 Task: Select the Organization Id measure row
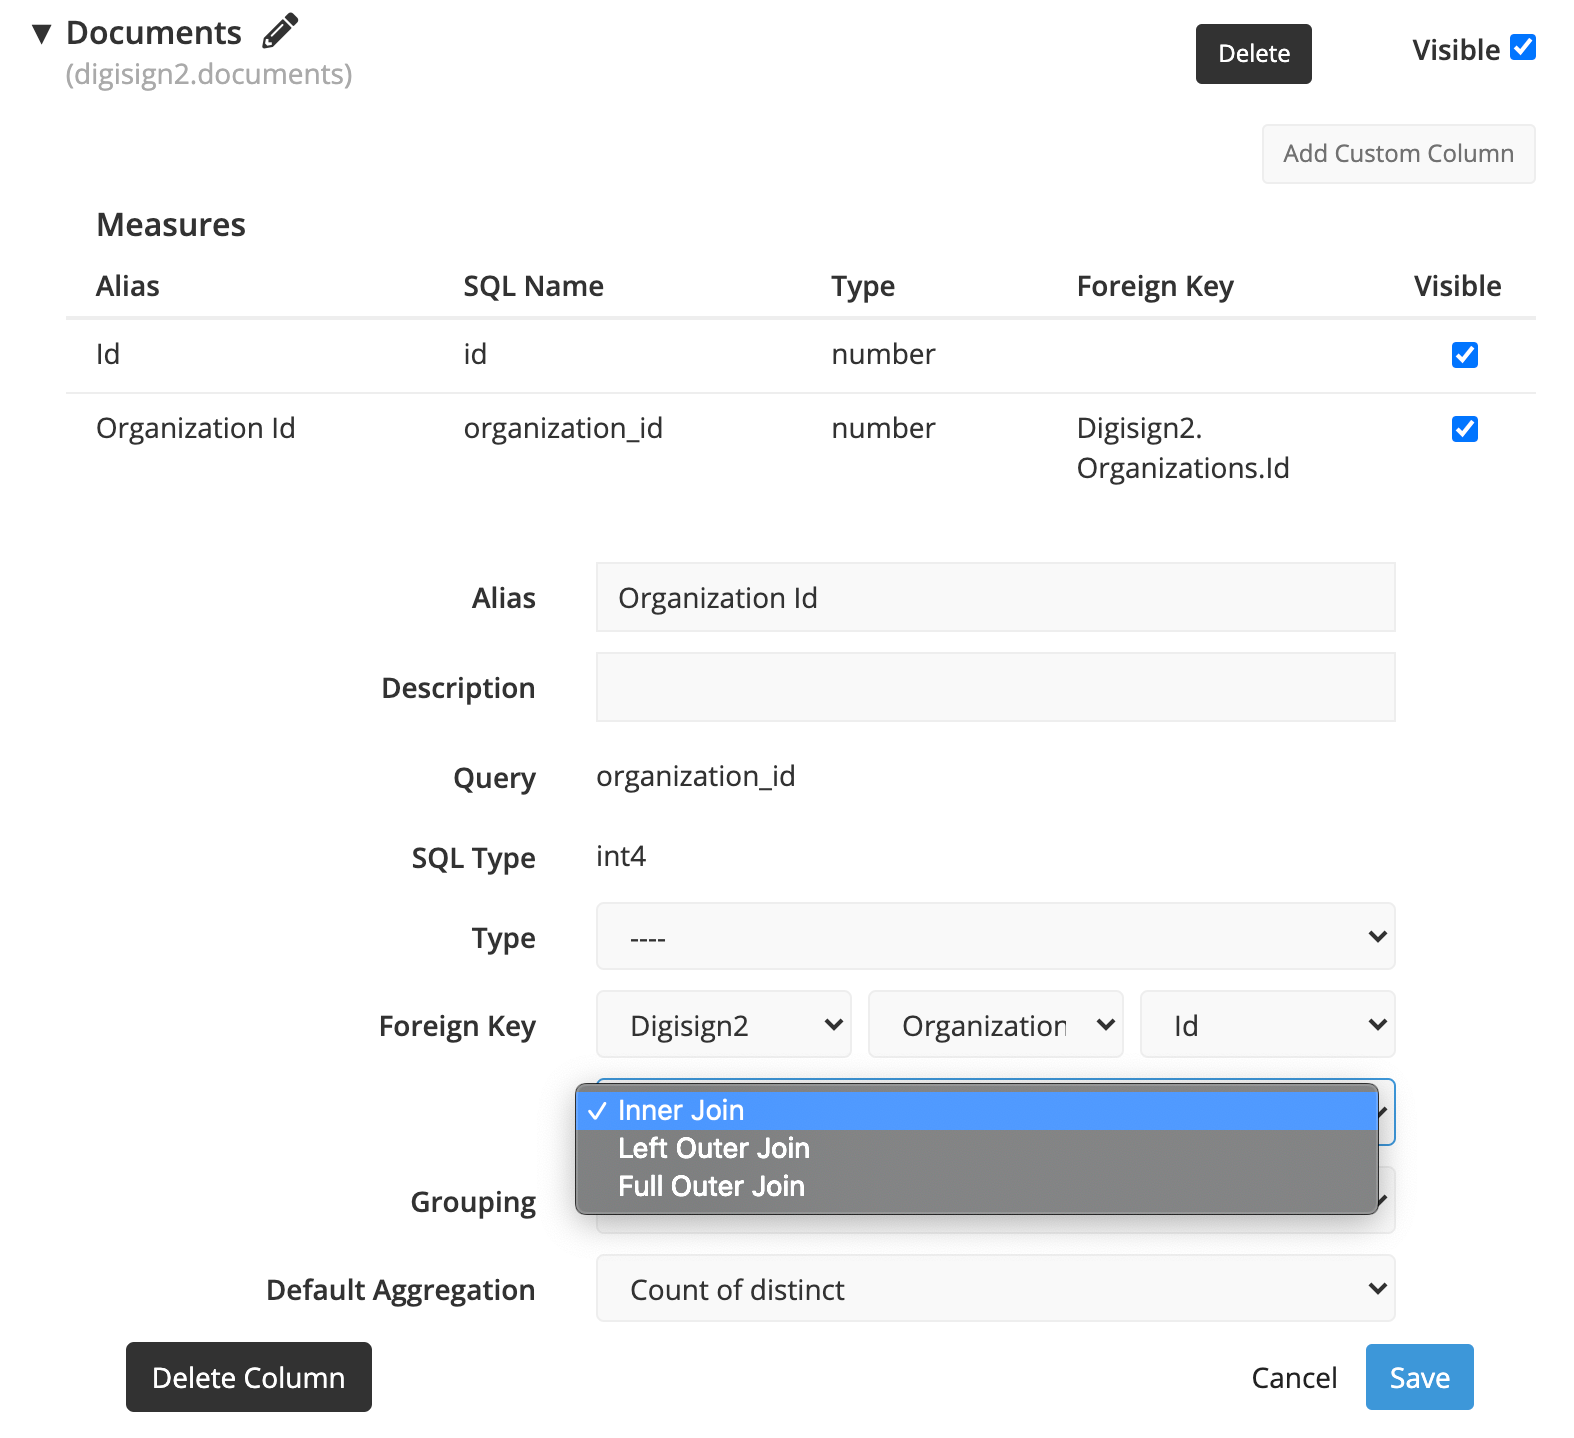[800, 448]
